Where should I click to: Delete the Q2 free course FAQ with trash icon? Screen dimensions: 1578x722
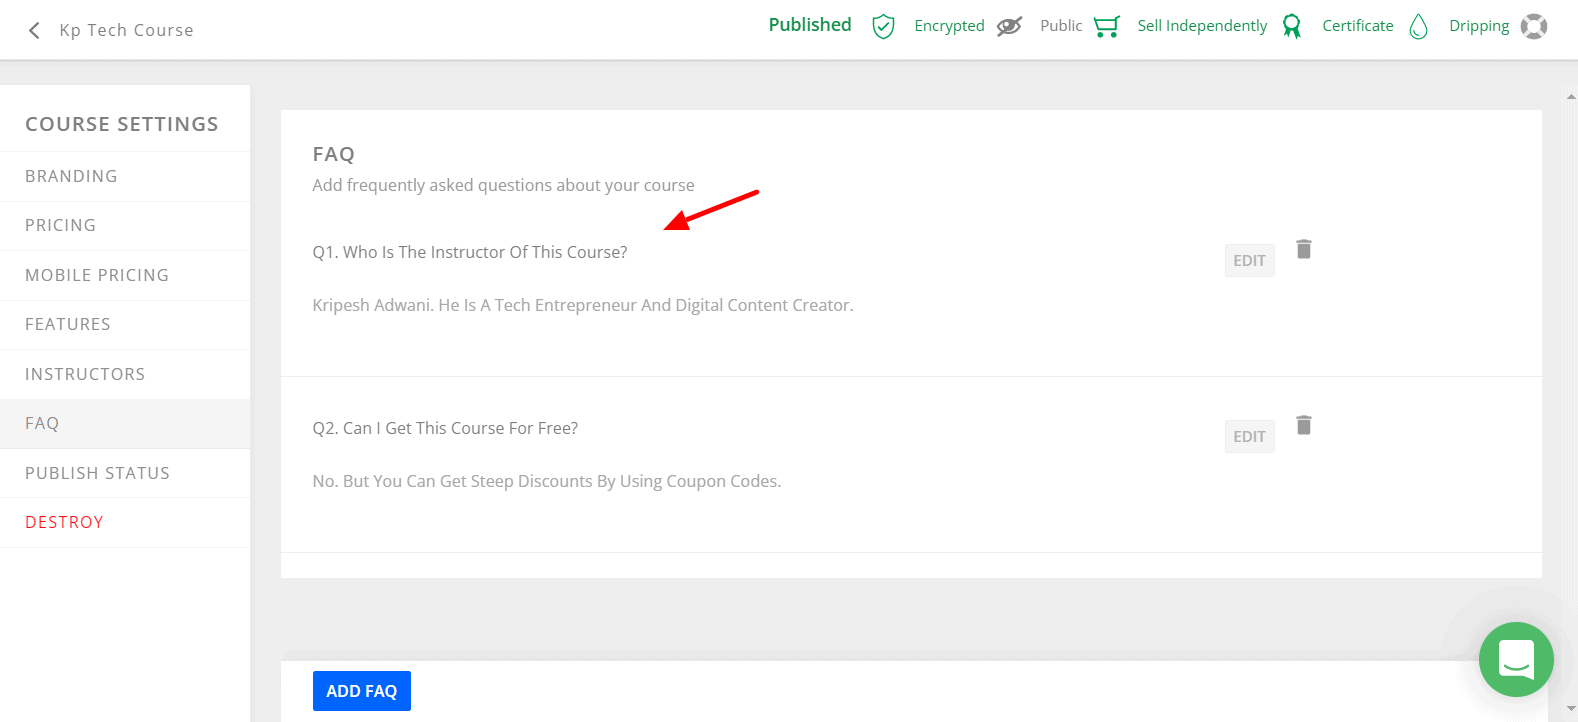tap(1304, 425)
